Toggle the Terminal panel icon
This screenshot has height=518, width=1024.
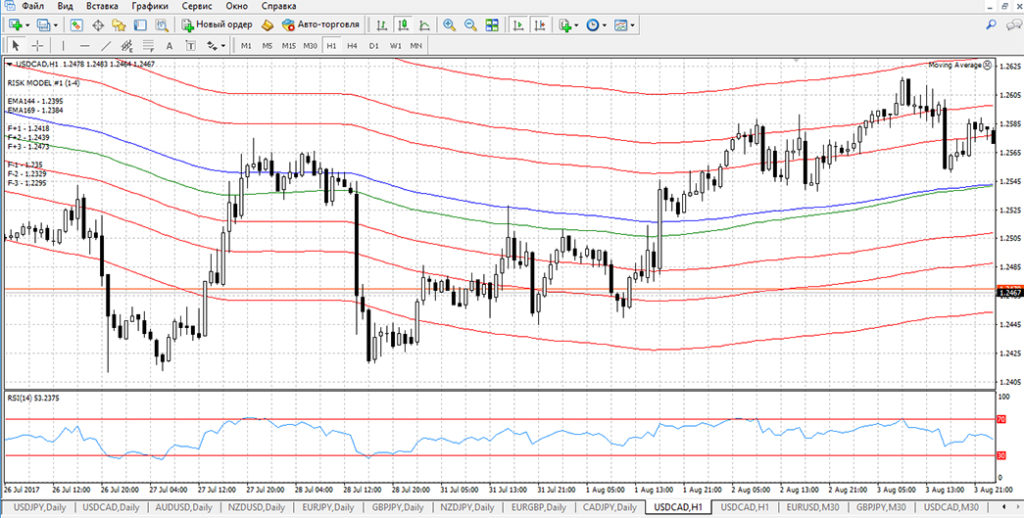(140, 25)
